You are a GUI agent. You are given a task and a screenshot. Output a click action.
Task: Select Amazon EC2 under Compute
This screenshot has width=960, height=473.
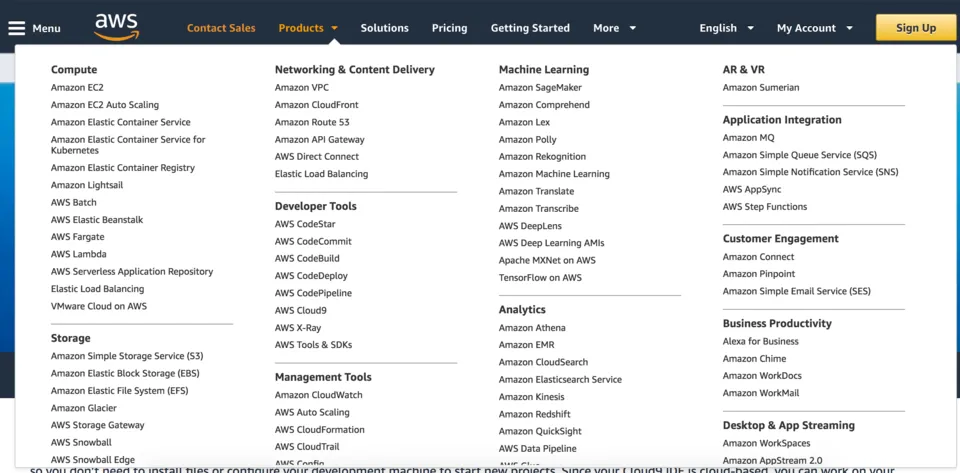coord(77,88)
